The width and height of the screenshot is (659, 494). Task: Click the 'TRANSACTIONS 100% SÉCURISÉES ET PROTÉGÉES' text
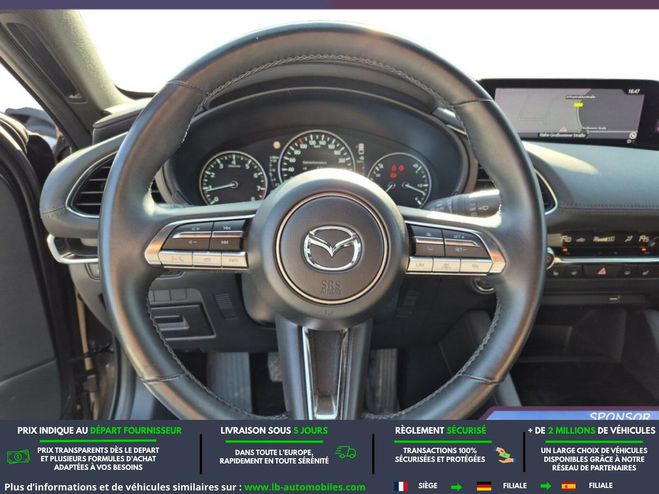coord(440,455)
